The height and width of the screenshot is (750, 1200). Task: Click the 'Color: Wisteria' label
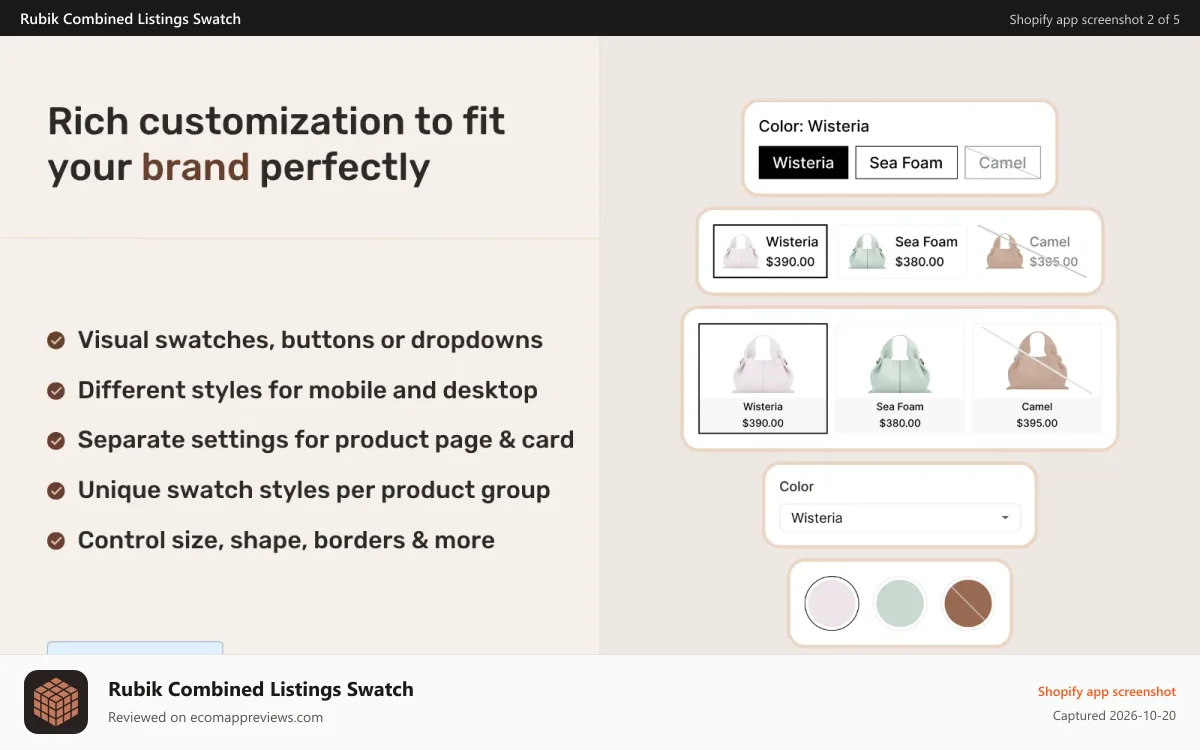point(814,126)
